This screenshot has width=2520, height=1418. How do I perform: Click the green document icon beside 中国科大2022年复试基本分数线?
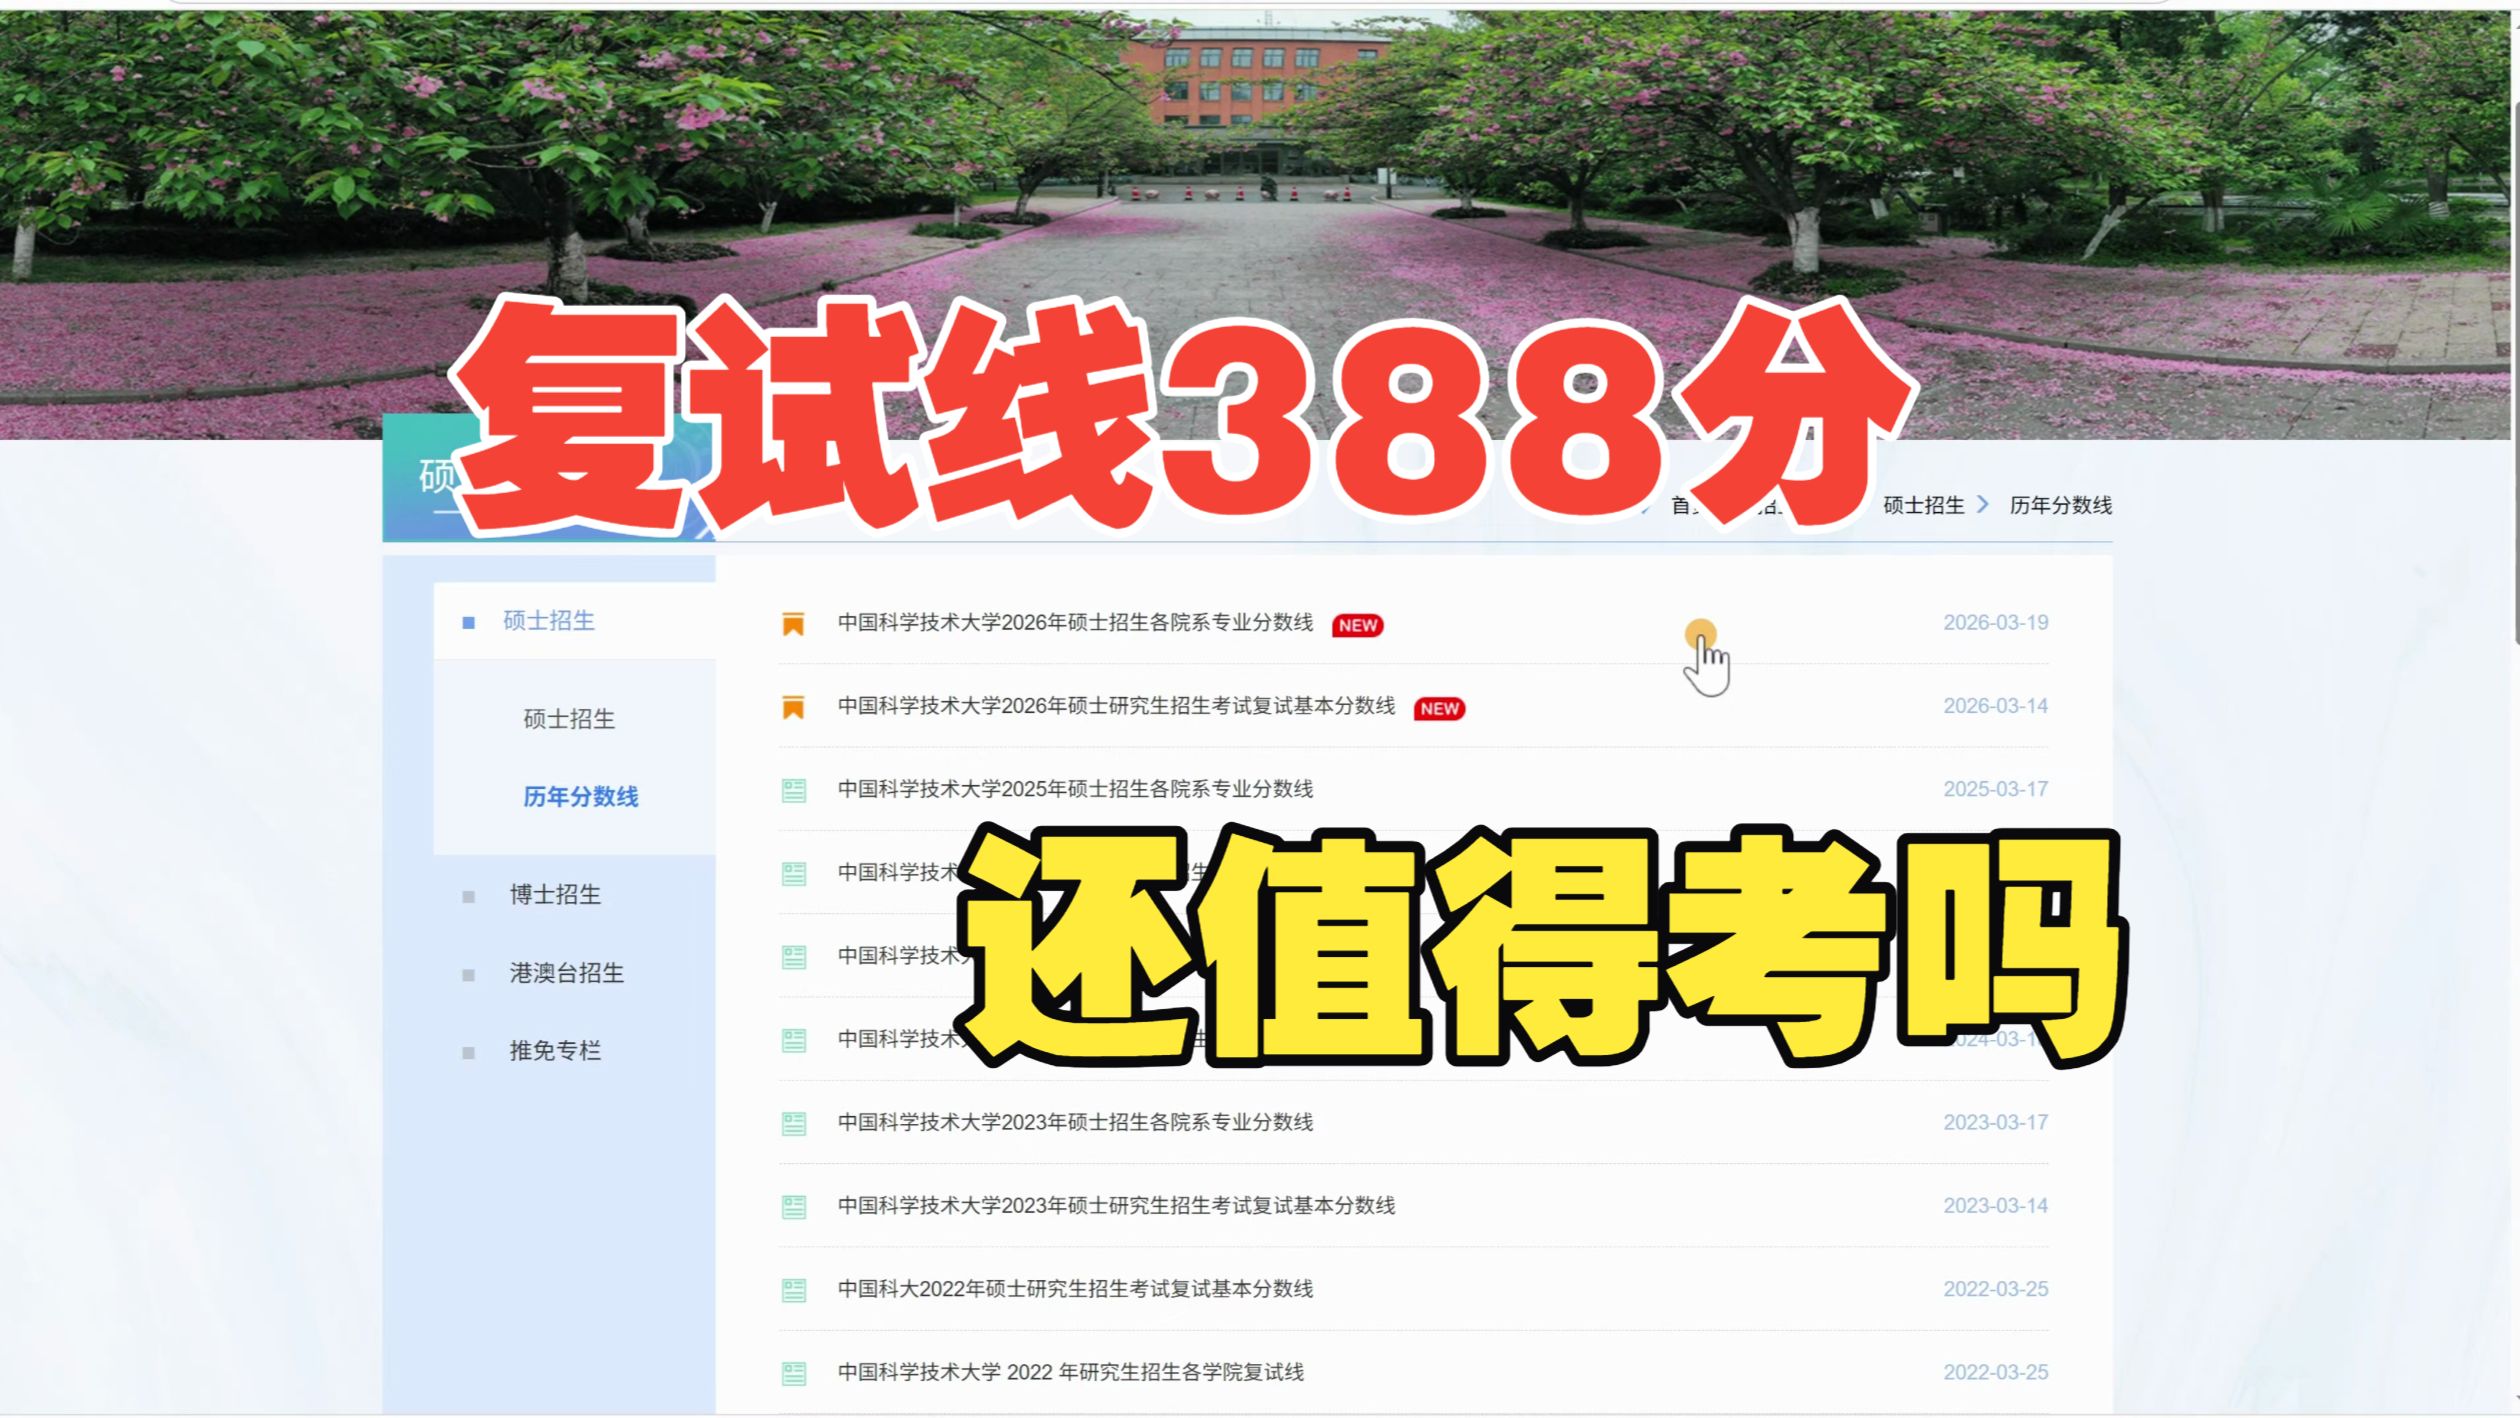pos(794,1291)
